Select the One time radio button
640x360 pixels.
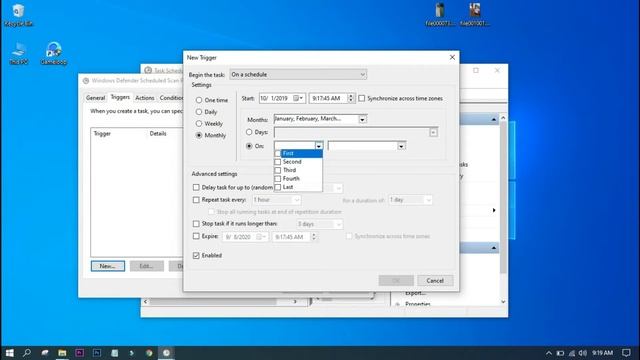tap(199, 100)
